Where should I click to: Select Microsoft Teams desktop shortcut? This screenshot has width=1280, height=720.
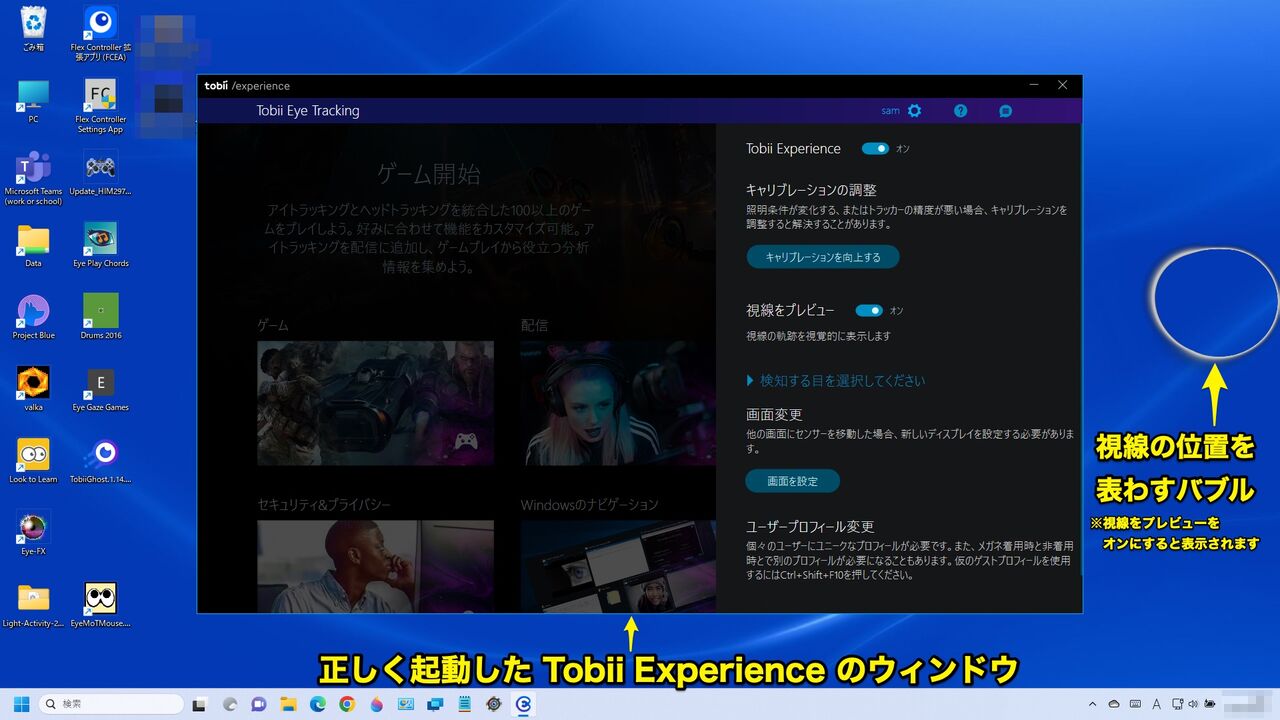tap(33, 178)
